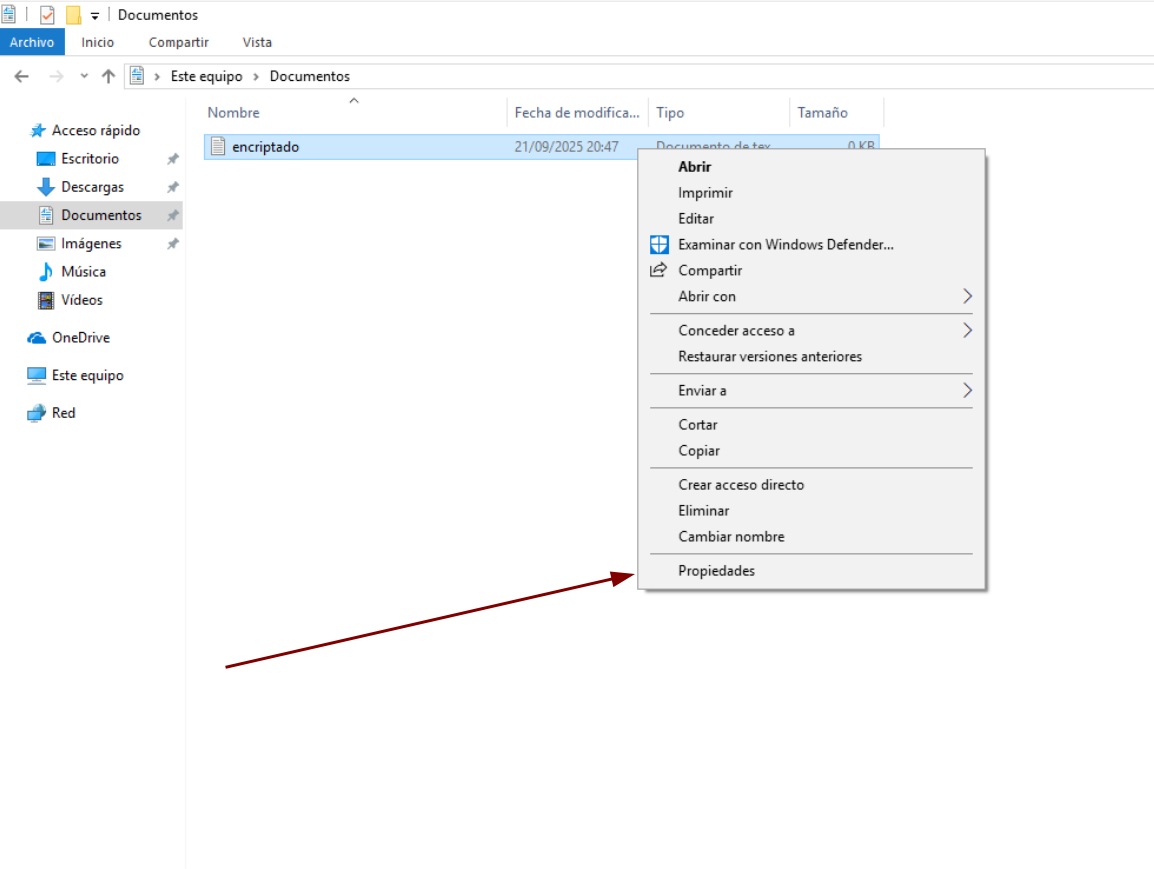Click the Descargas blue arrow icon
Screen dimensions: 1154x869
click(46, 187)
